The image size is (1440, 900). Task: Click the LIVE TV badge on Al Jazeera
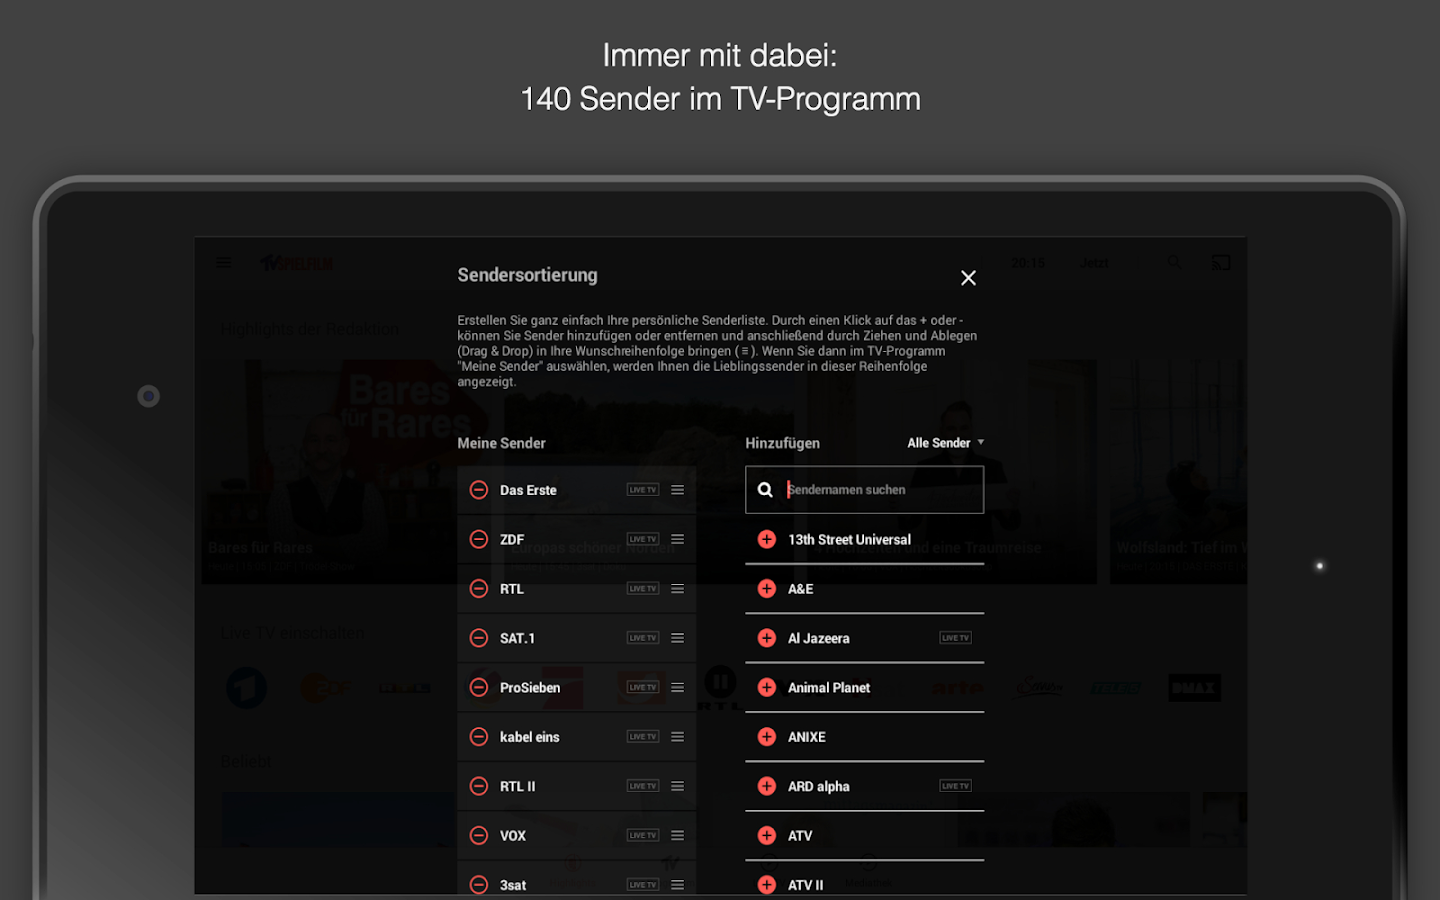(x=954, y=637)
